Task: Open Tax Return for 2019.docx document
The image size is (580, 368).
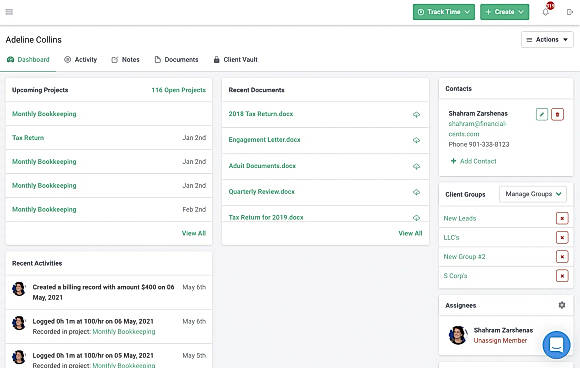Action: click(266, 217)
